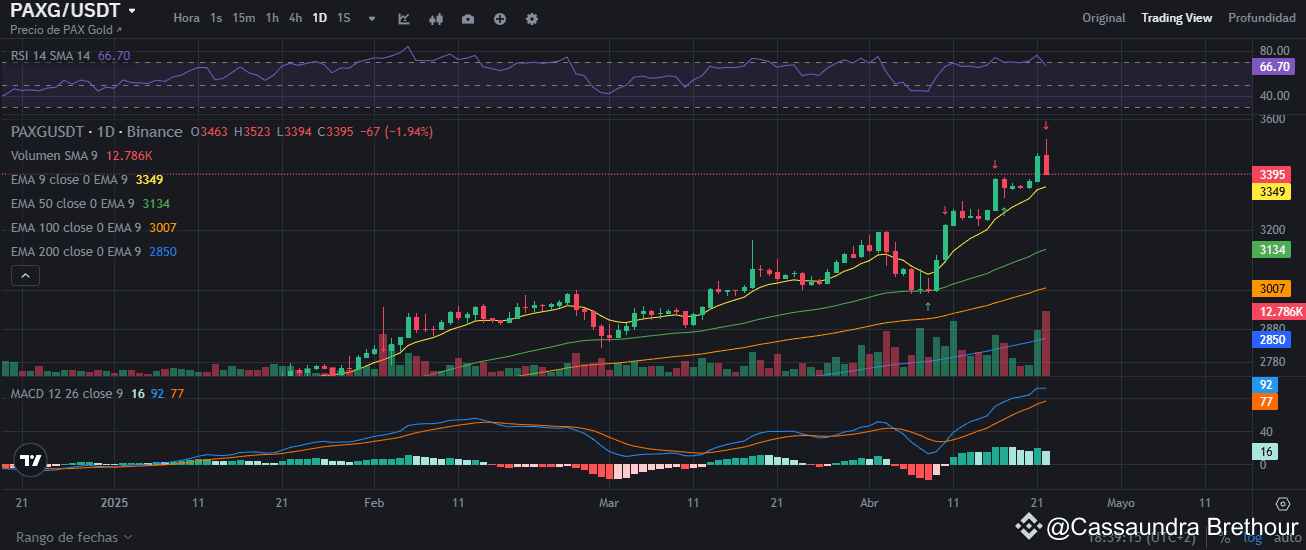
Task: Open the candlestick chart type icon
Action: tap(435, 19)
